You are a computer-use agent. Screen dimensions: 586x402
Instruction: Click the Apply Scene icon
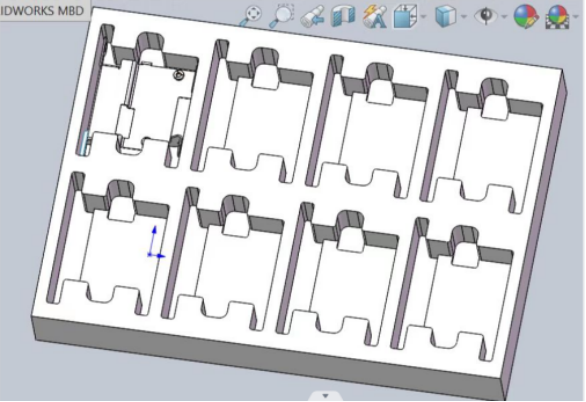pyautogui.click(x=557, y=17)
